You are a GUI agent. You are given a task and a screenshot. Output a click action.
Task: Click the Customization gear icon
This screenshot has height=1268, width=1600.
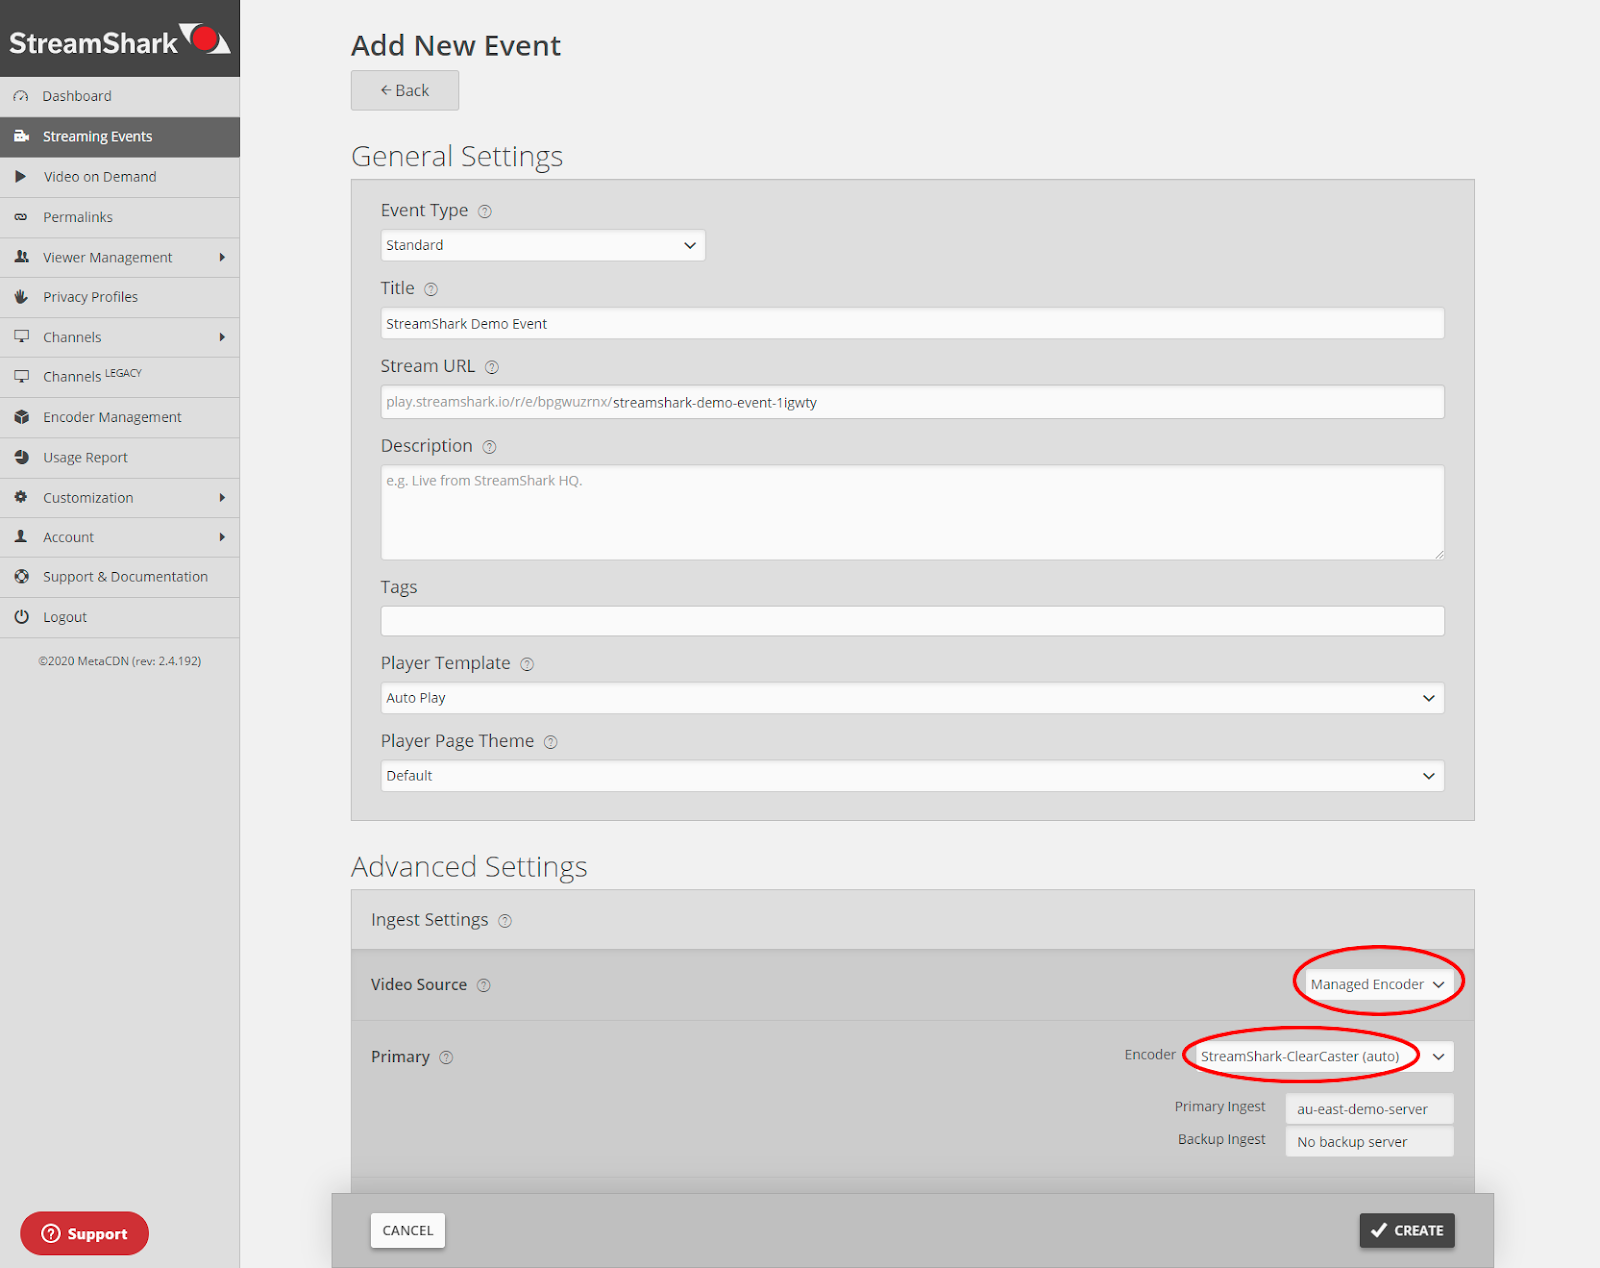[x=21, y=497]
